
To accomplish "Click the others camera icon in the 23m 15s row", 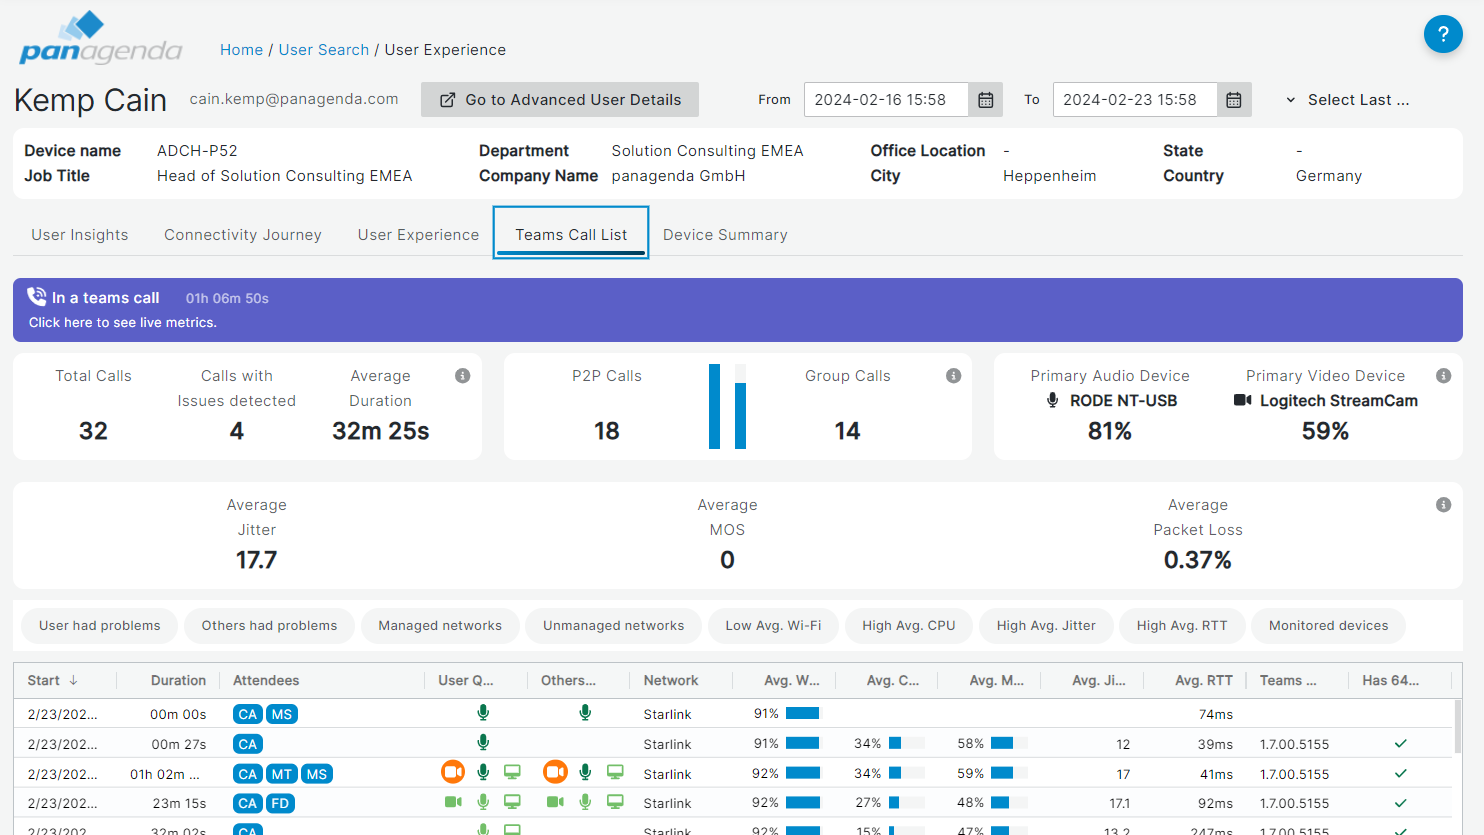I will pos(555,802).
